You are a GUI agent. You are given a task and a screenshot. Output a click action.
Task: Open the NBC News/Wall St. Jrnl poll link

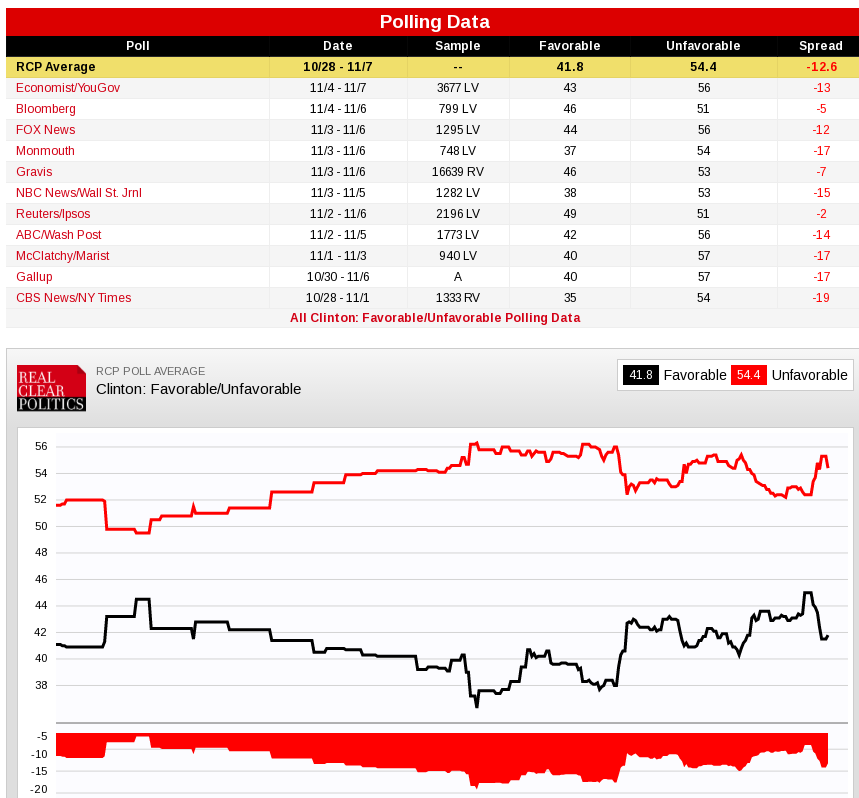[78, 193]
